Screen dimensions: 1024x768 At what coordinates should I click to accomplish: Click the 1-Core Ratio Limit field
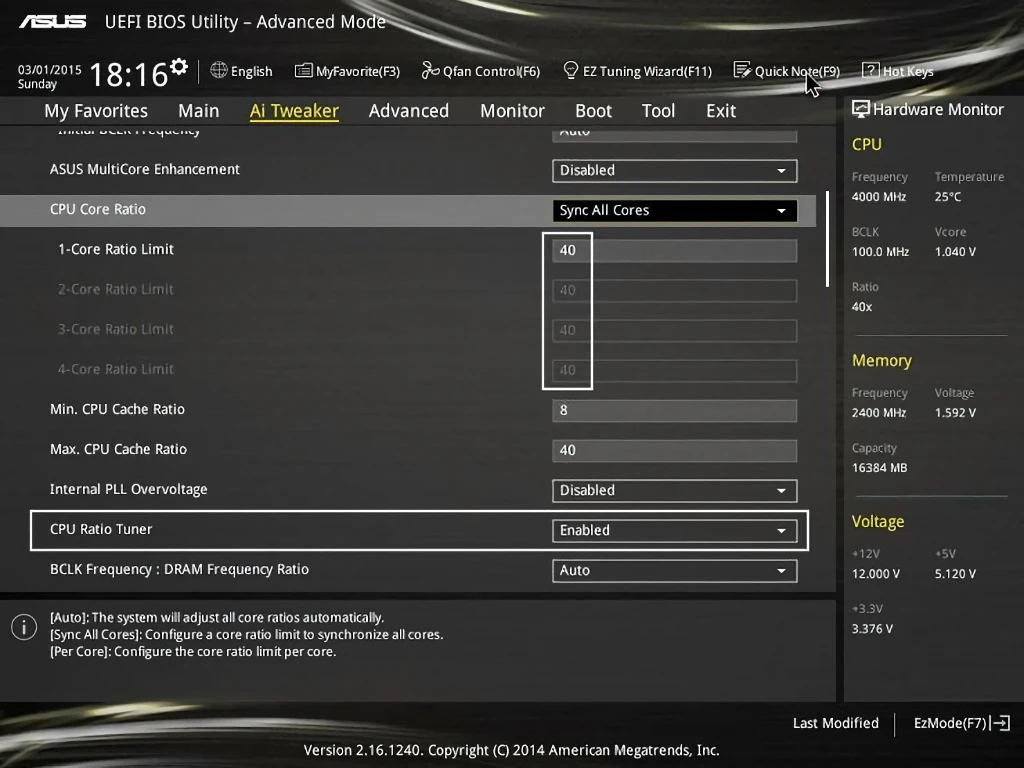tap(675, 250)
